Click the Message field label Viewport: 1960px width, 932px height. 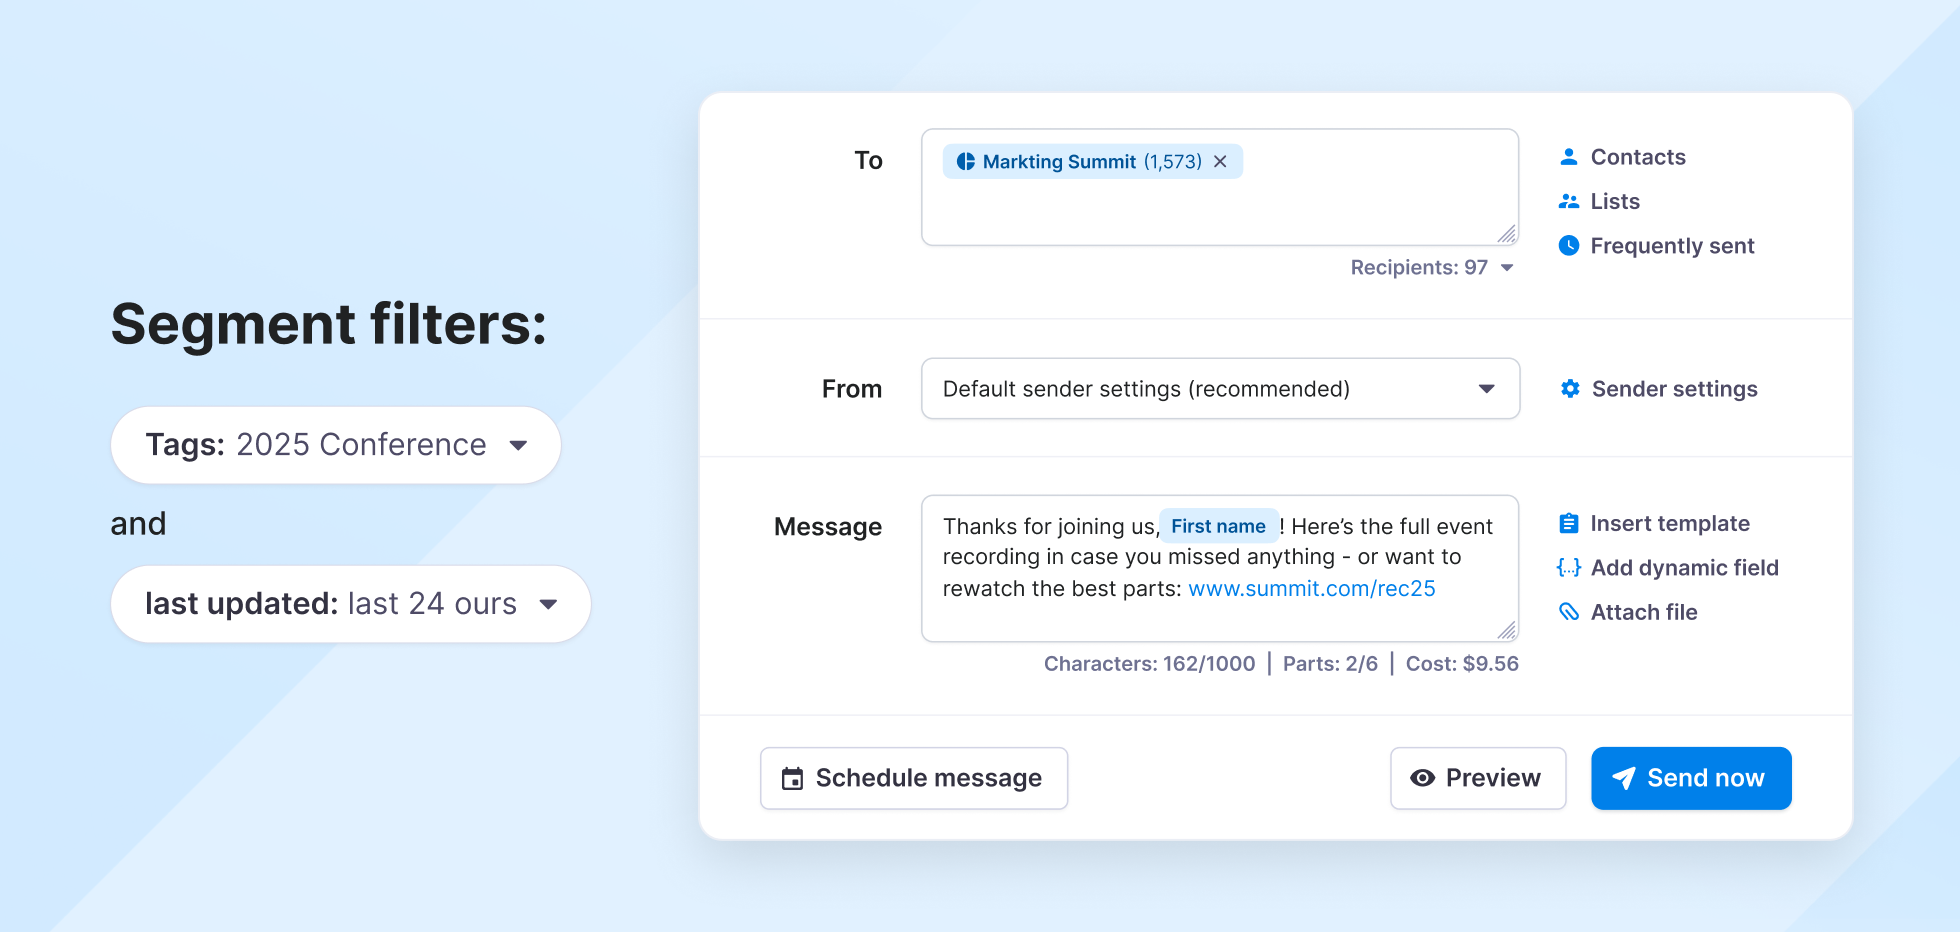tap(828, 527)
